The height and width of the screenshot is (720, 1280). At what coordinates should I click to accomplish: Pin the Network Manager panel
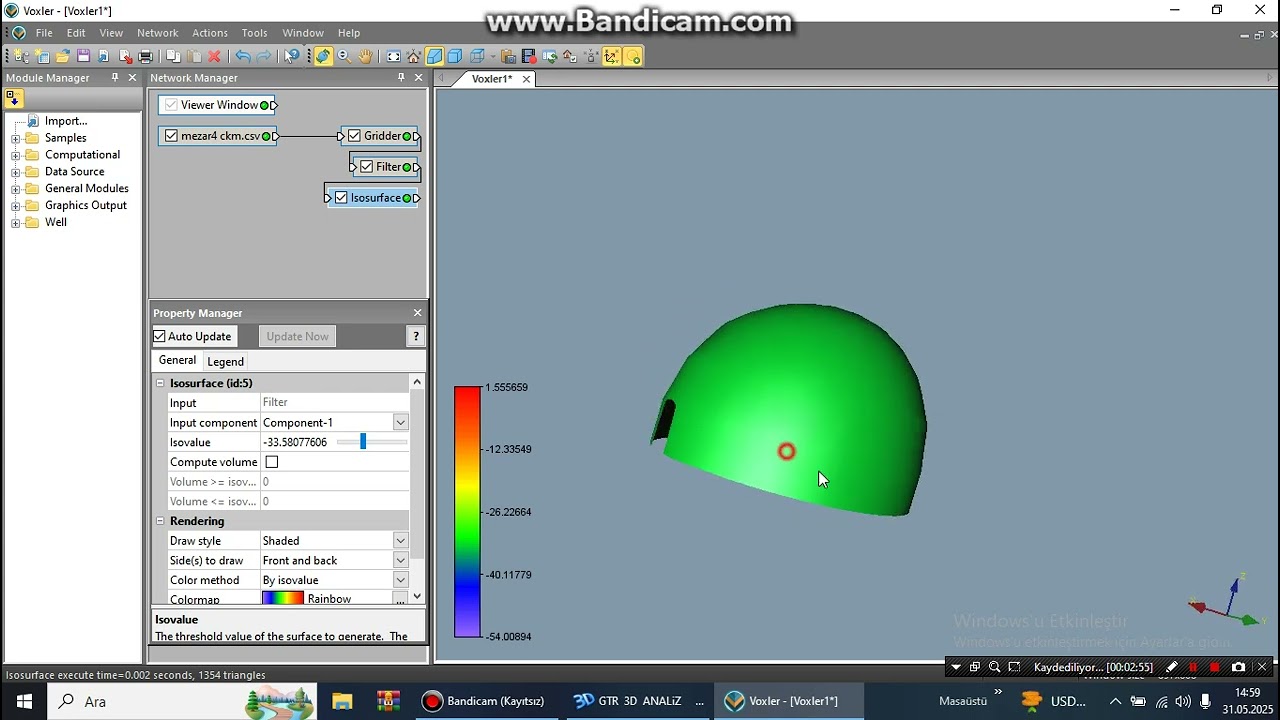coord(401,77)
